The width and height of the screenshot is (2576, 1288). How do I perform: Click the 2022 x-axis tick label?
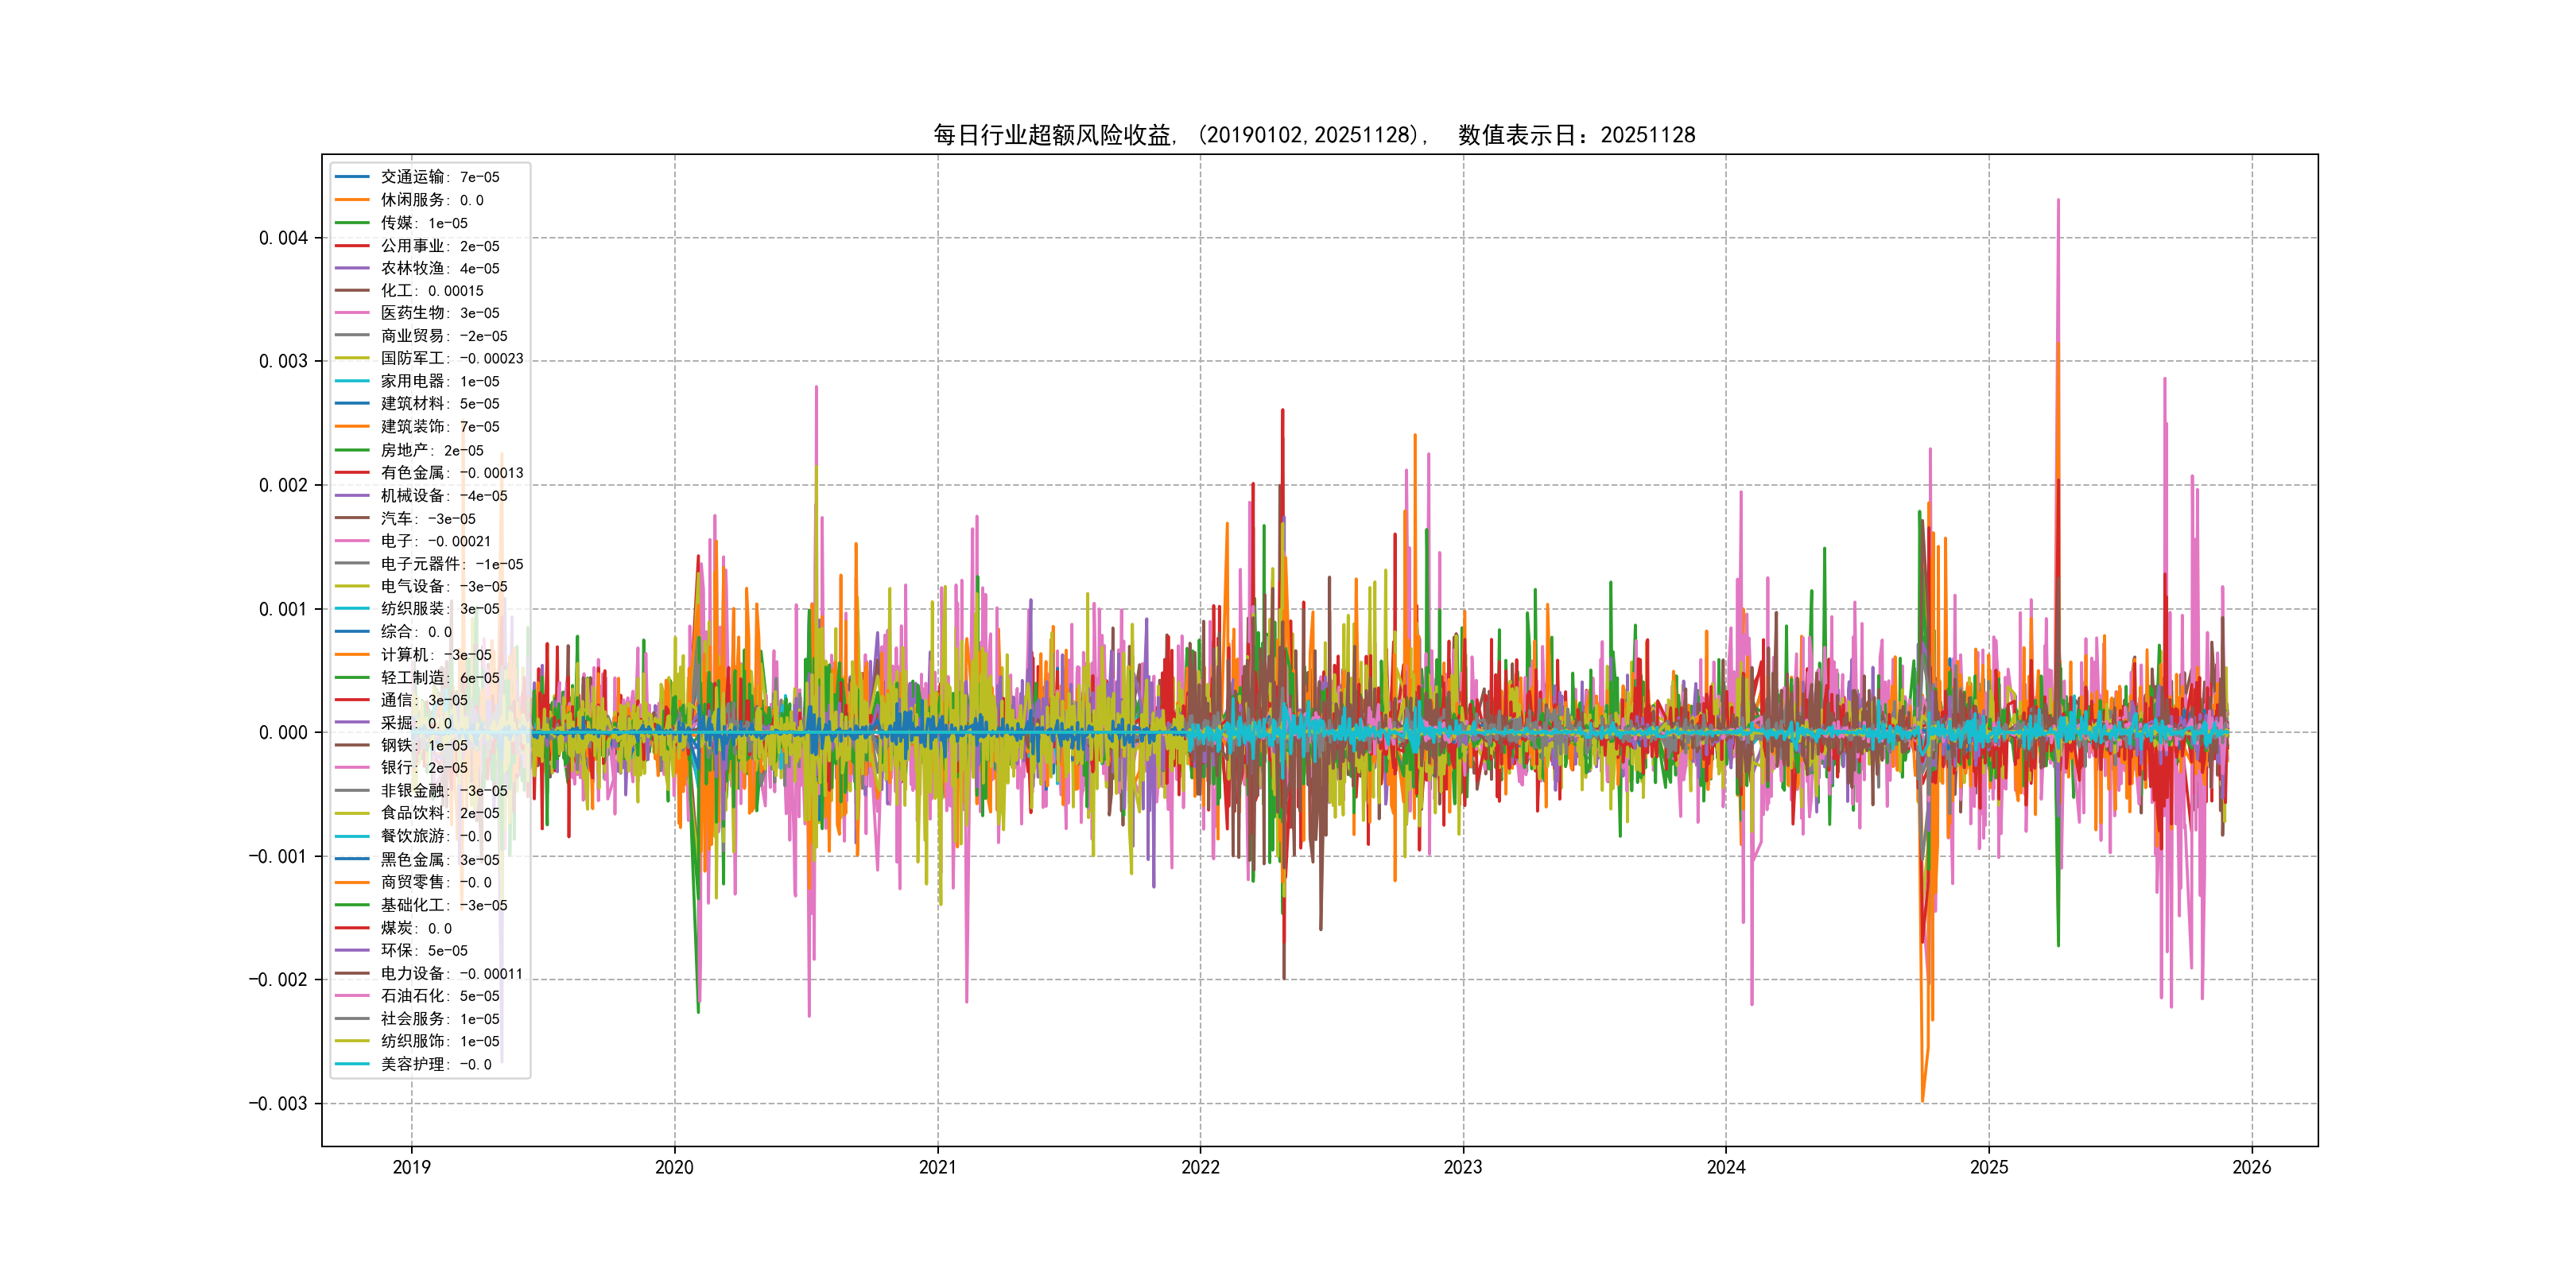click(1200, 1167)
